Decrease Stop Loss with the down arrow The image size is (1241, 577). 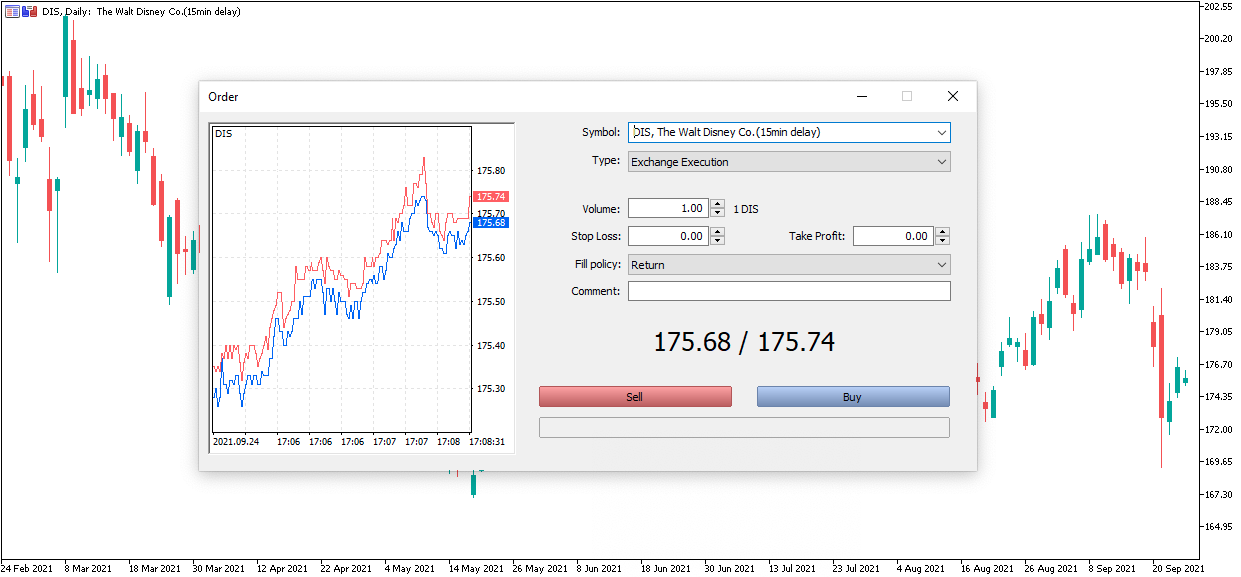coord(718,241)
